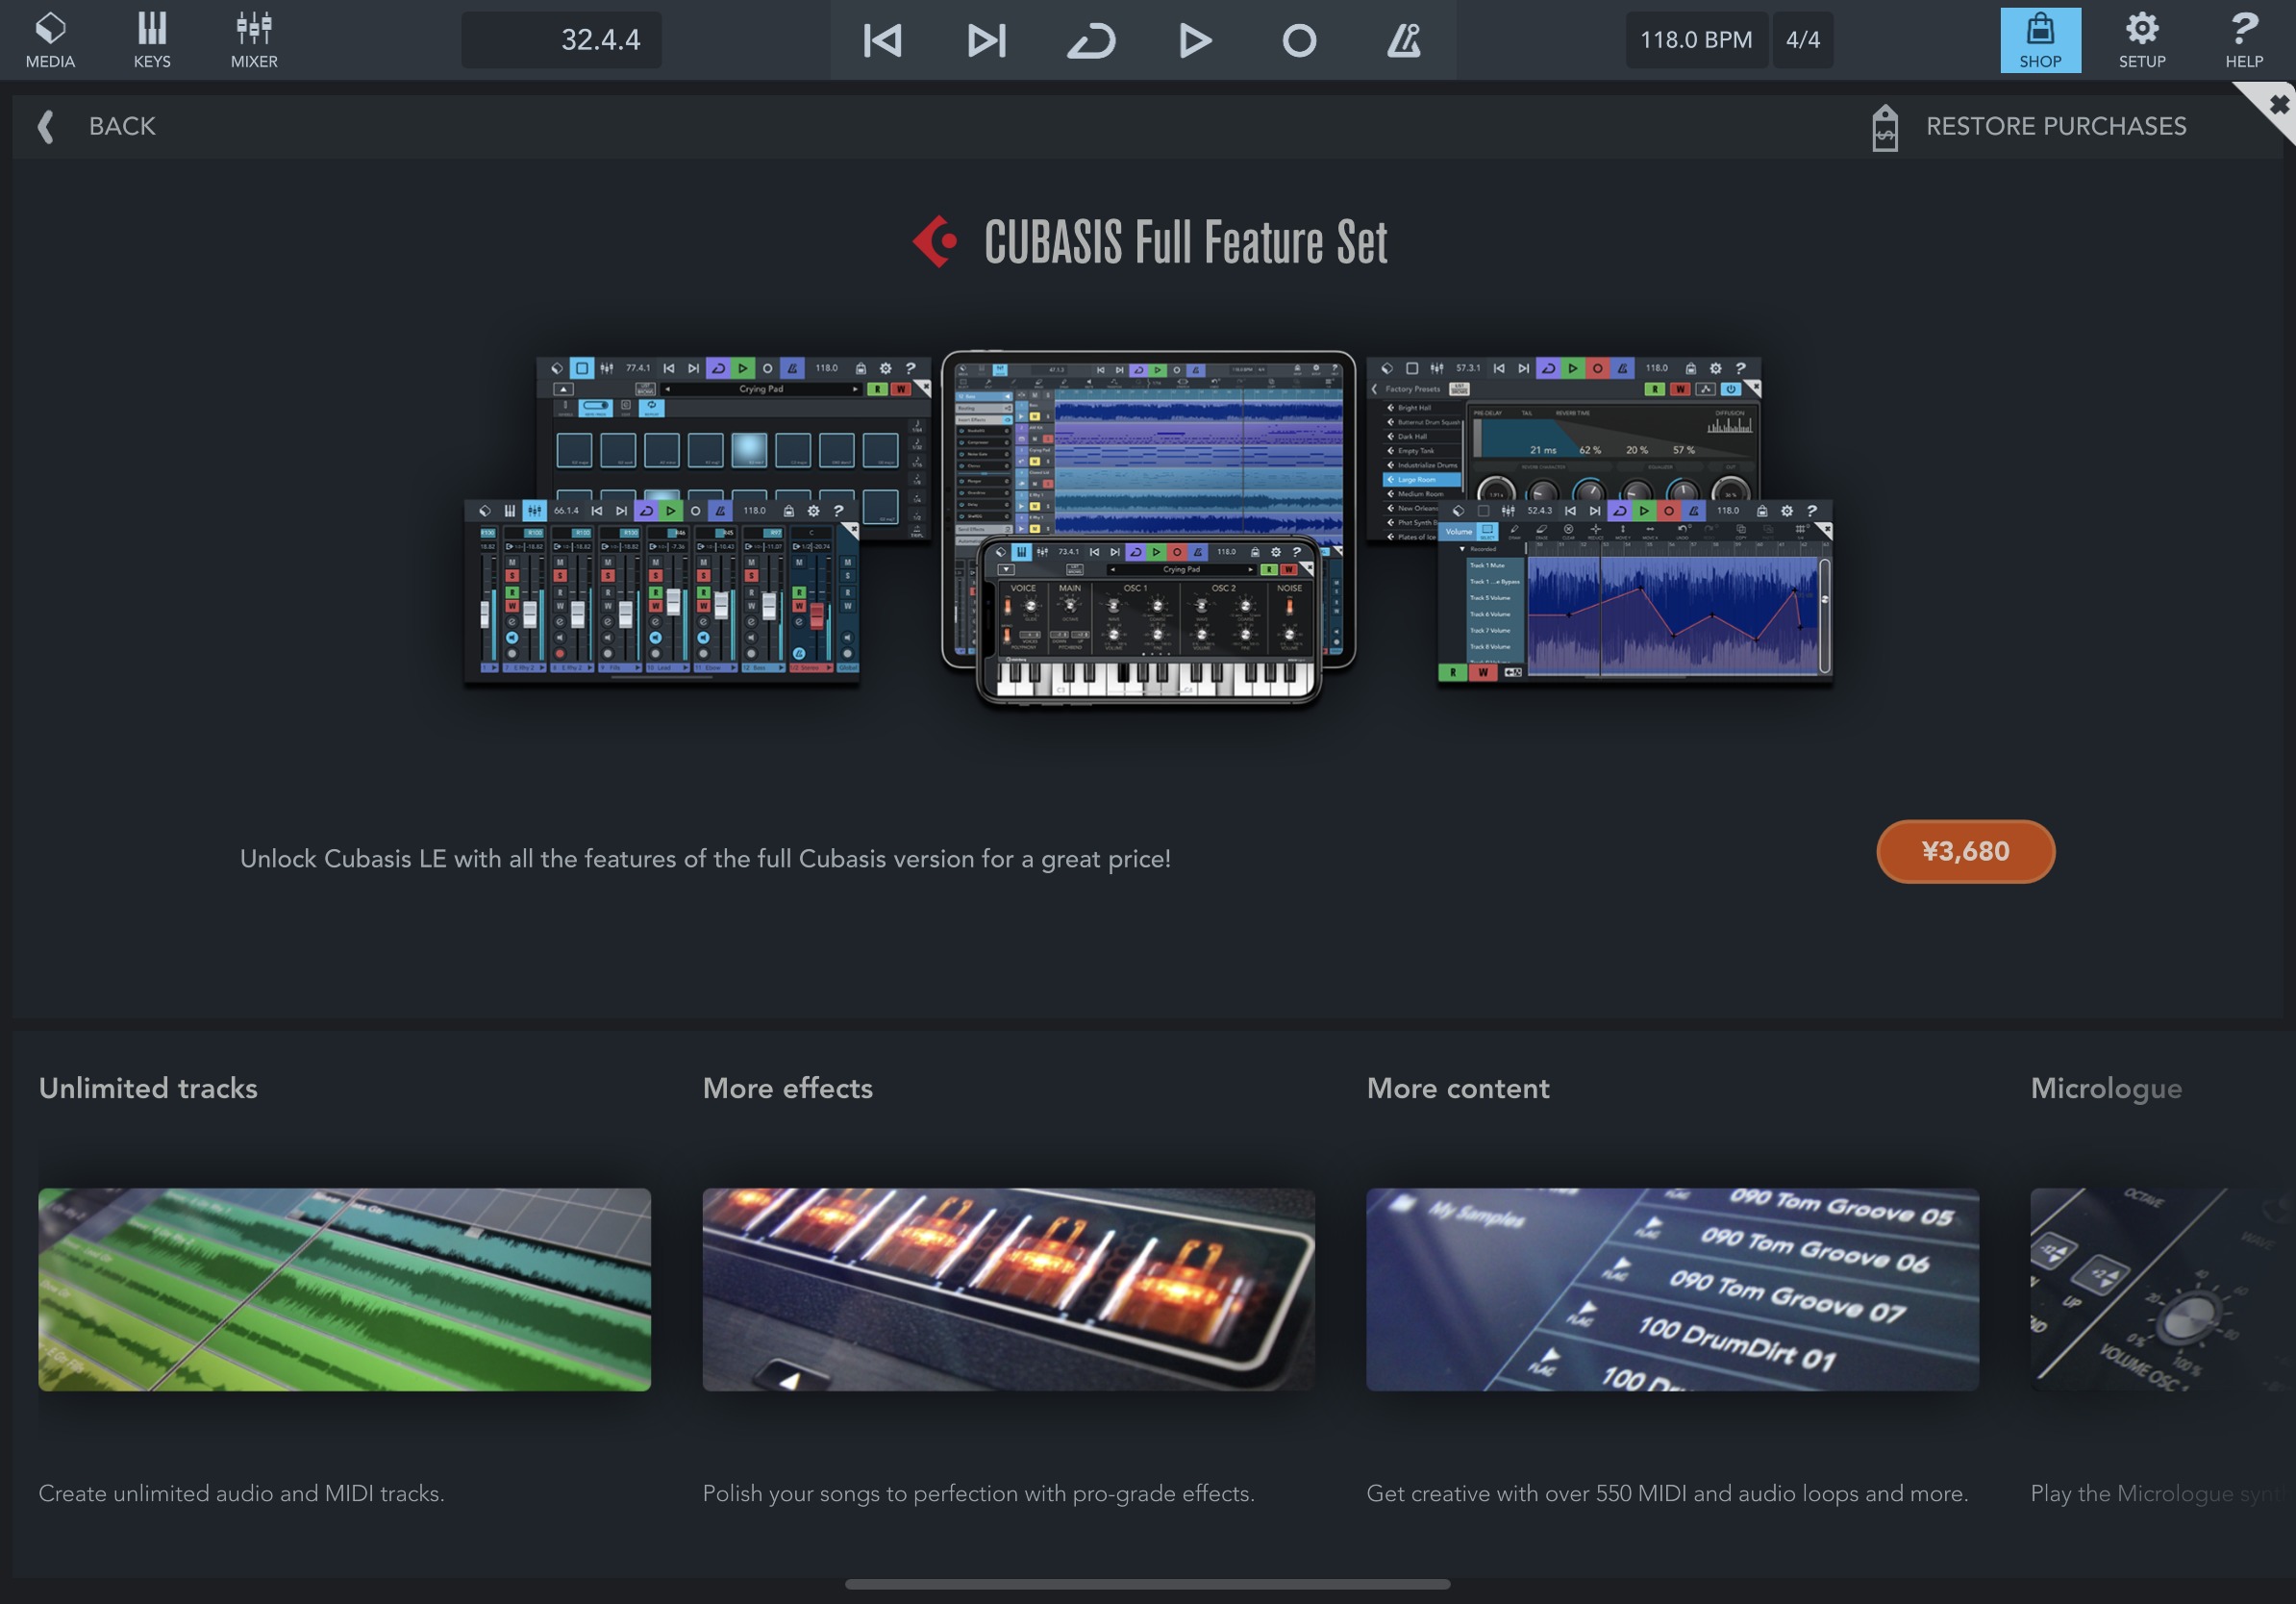Screen dimensions: 2296x1604
Task: Open the Keys keyboard panel
Action: [x=152, y=40]
